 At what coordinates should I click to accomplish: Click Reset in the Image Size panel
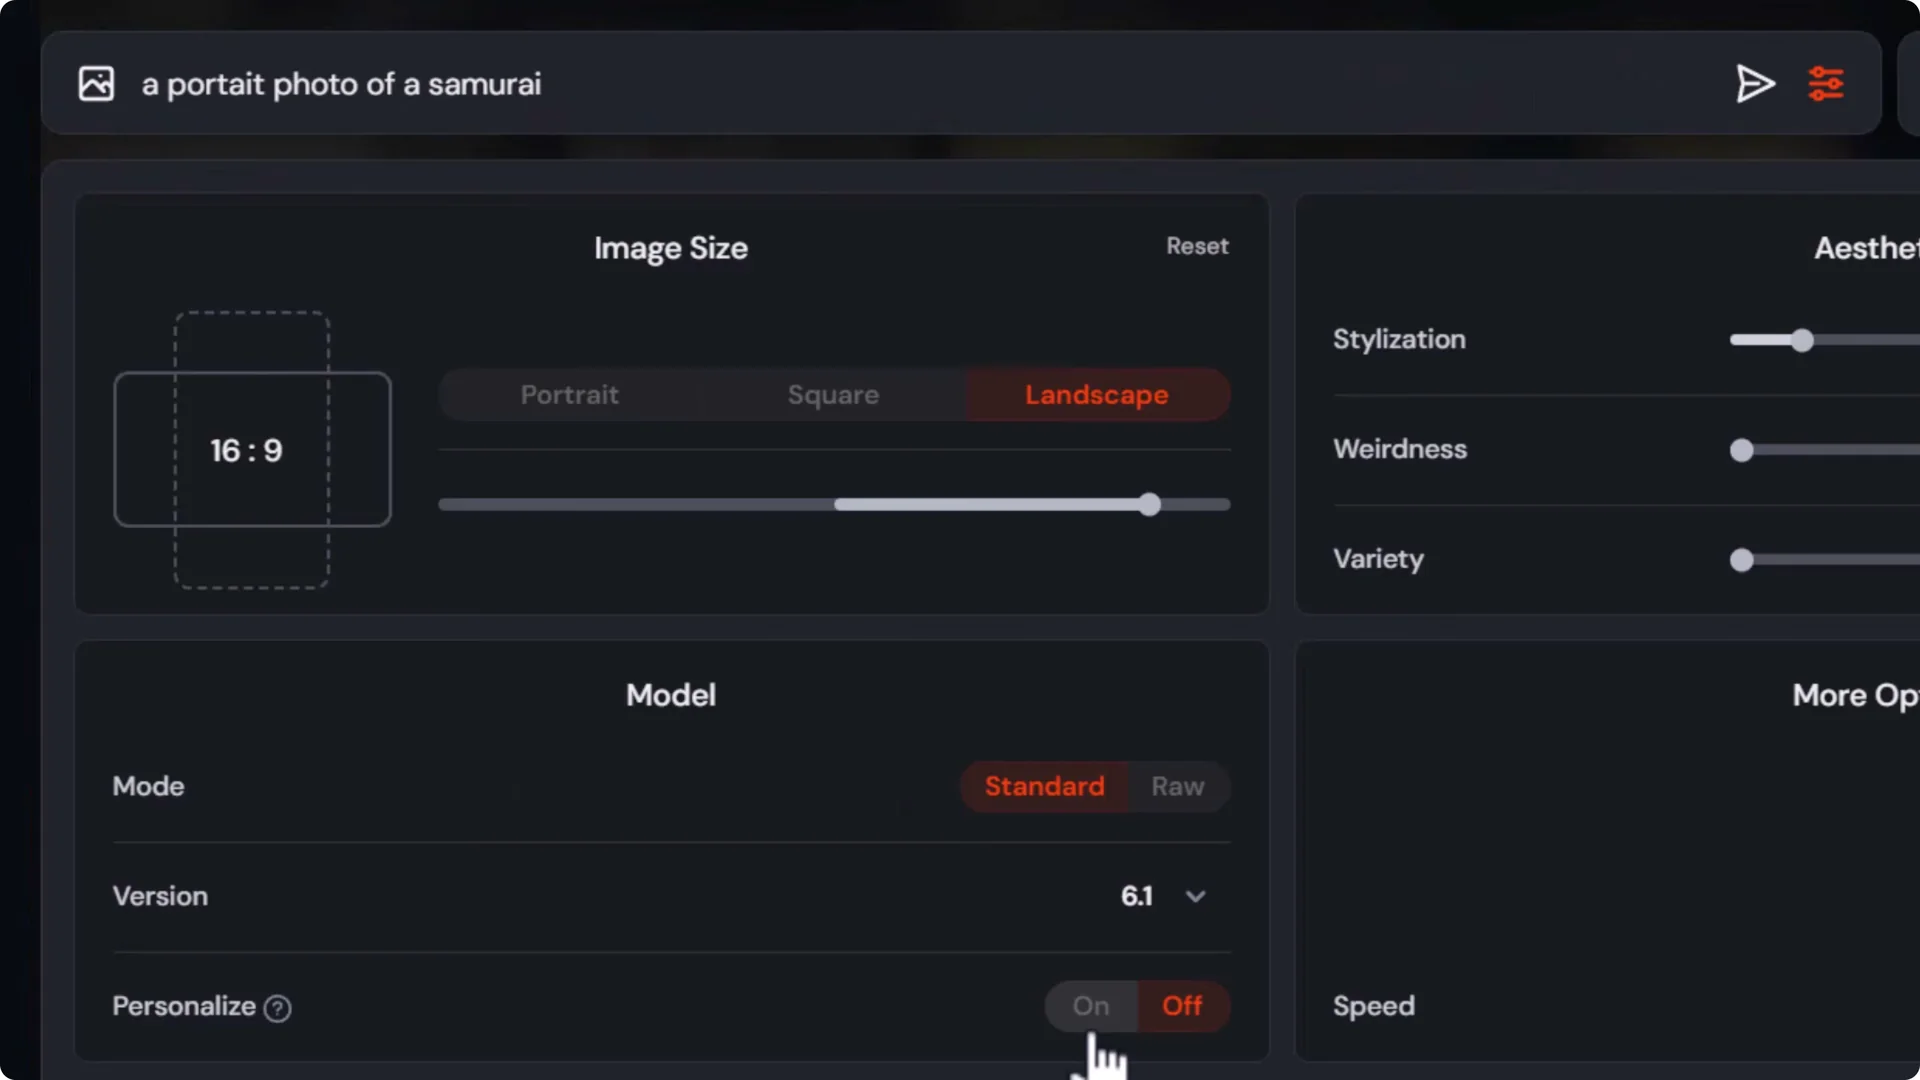[x=1197, y=246]
